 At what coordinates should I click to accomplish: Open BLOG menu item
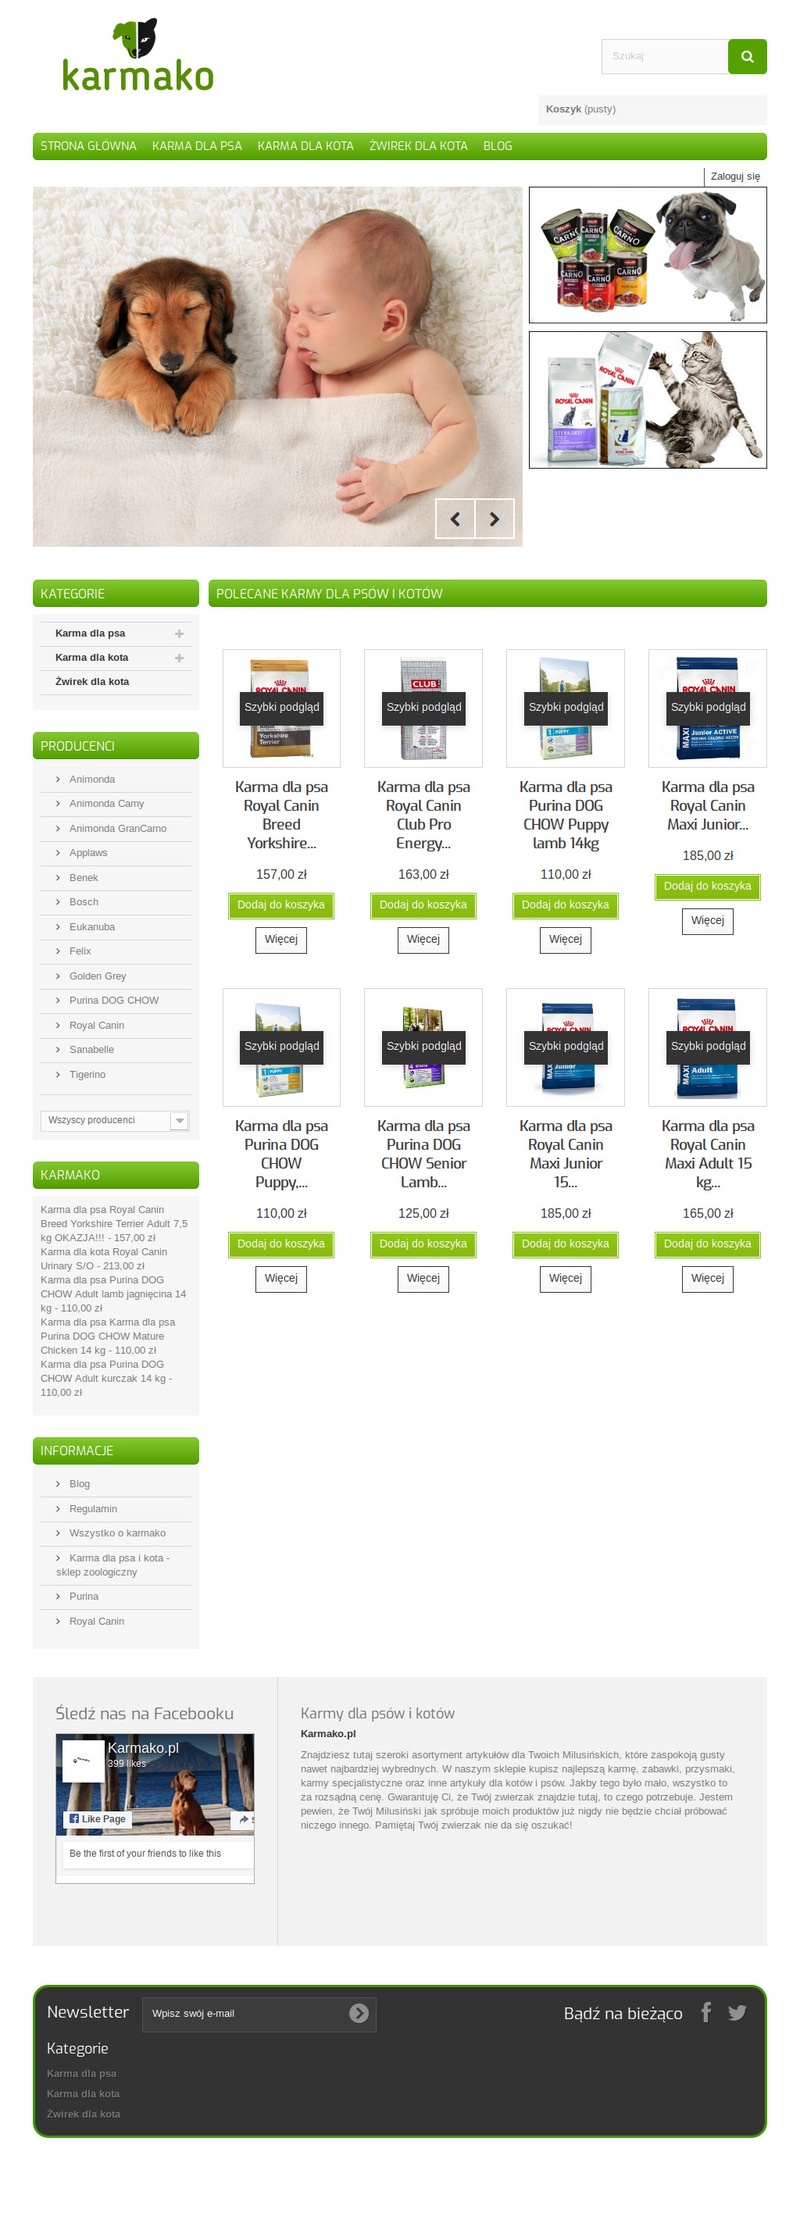(x=497, y=146)
